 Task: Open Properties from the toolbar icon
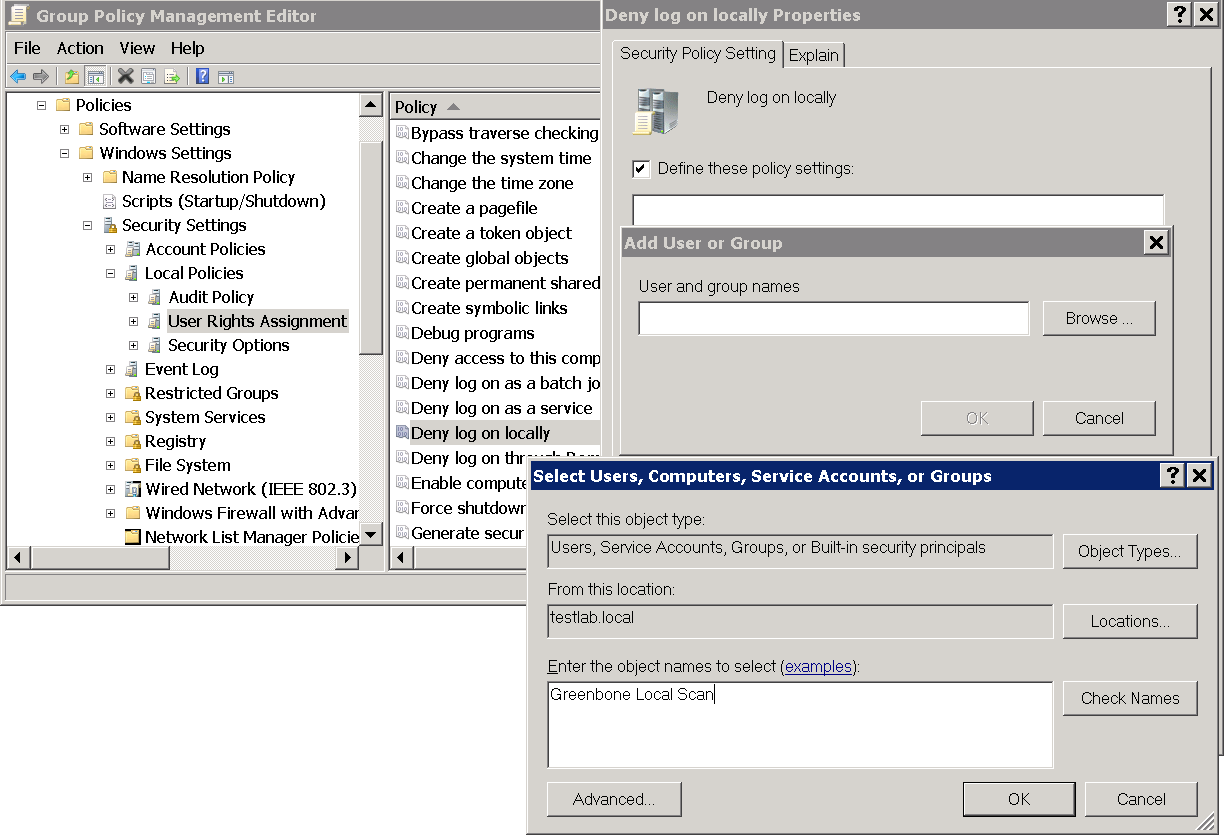(148, 76)
